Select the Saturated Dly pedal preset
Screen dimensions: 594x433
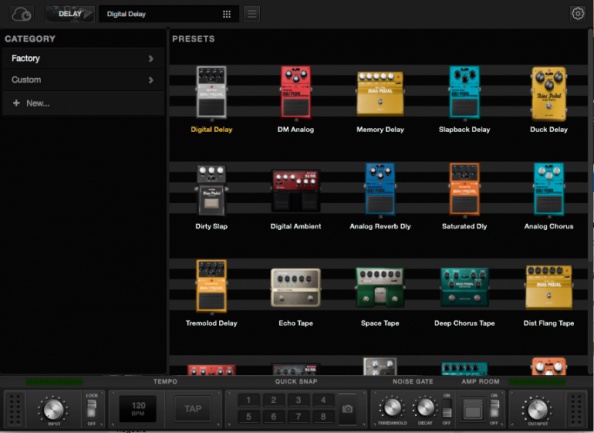(464, 189)
